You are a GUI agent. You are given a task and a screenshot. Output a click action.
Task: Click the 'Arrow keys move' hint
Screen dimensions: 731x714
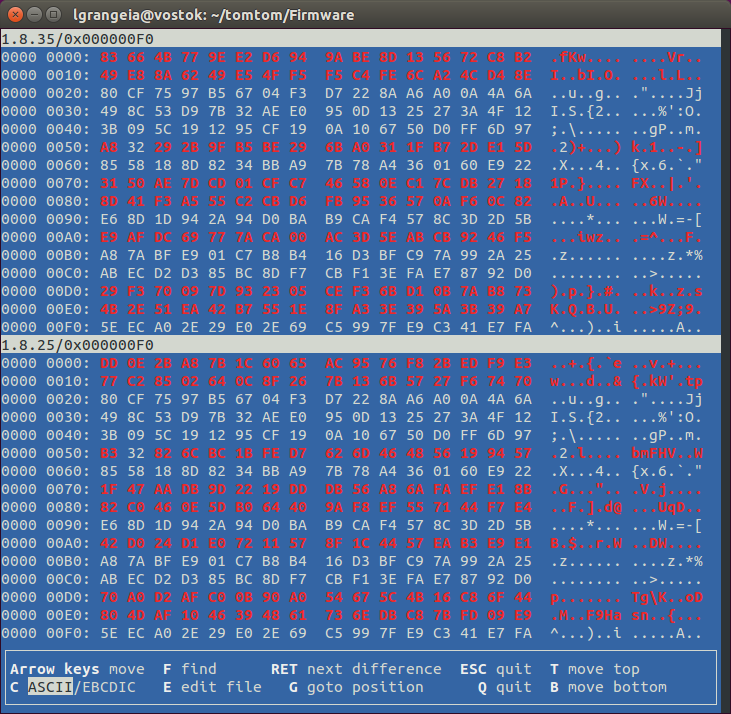[77, 669]
